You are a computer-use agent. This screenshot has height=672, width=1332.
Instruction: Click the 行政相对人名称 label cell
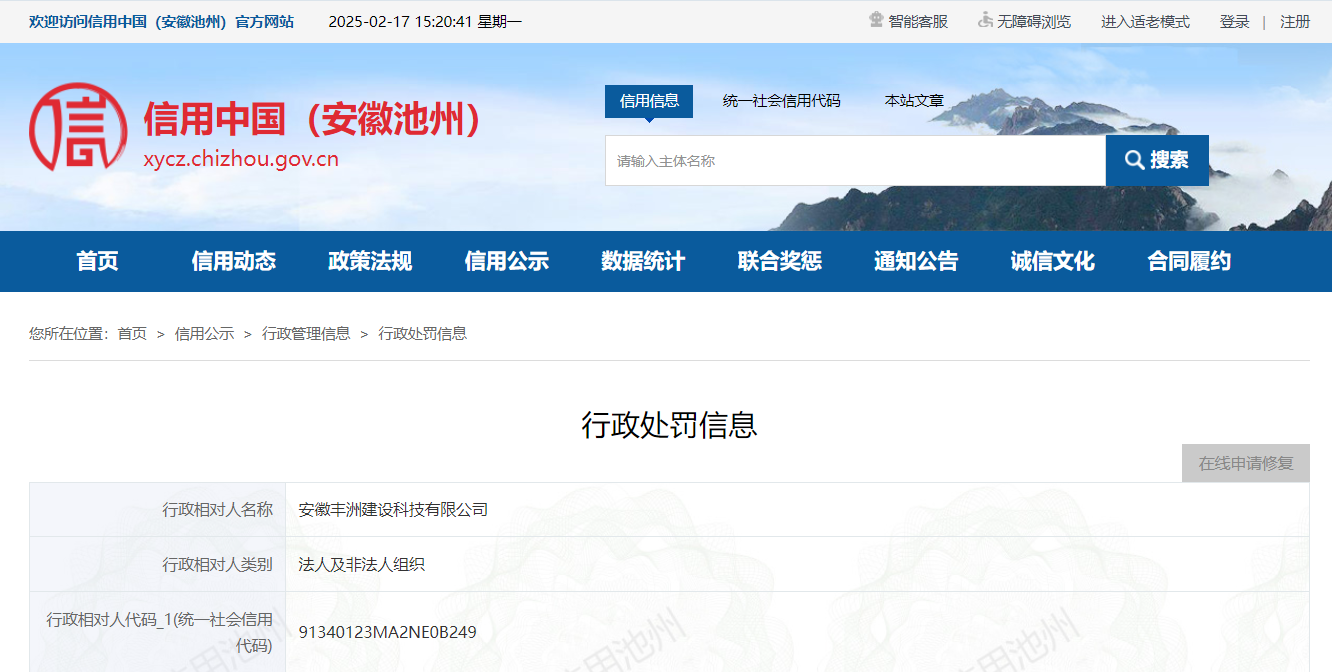(157, 510)
